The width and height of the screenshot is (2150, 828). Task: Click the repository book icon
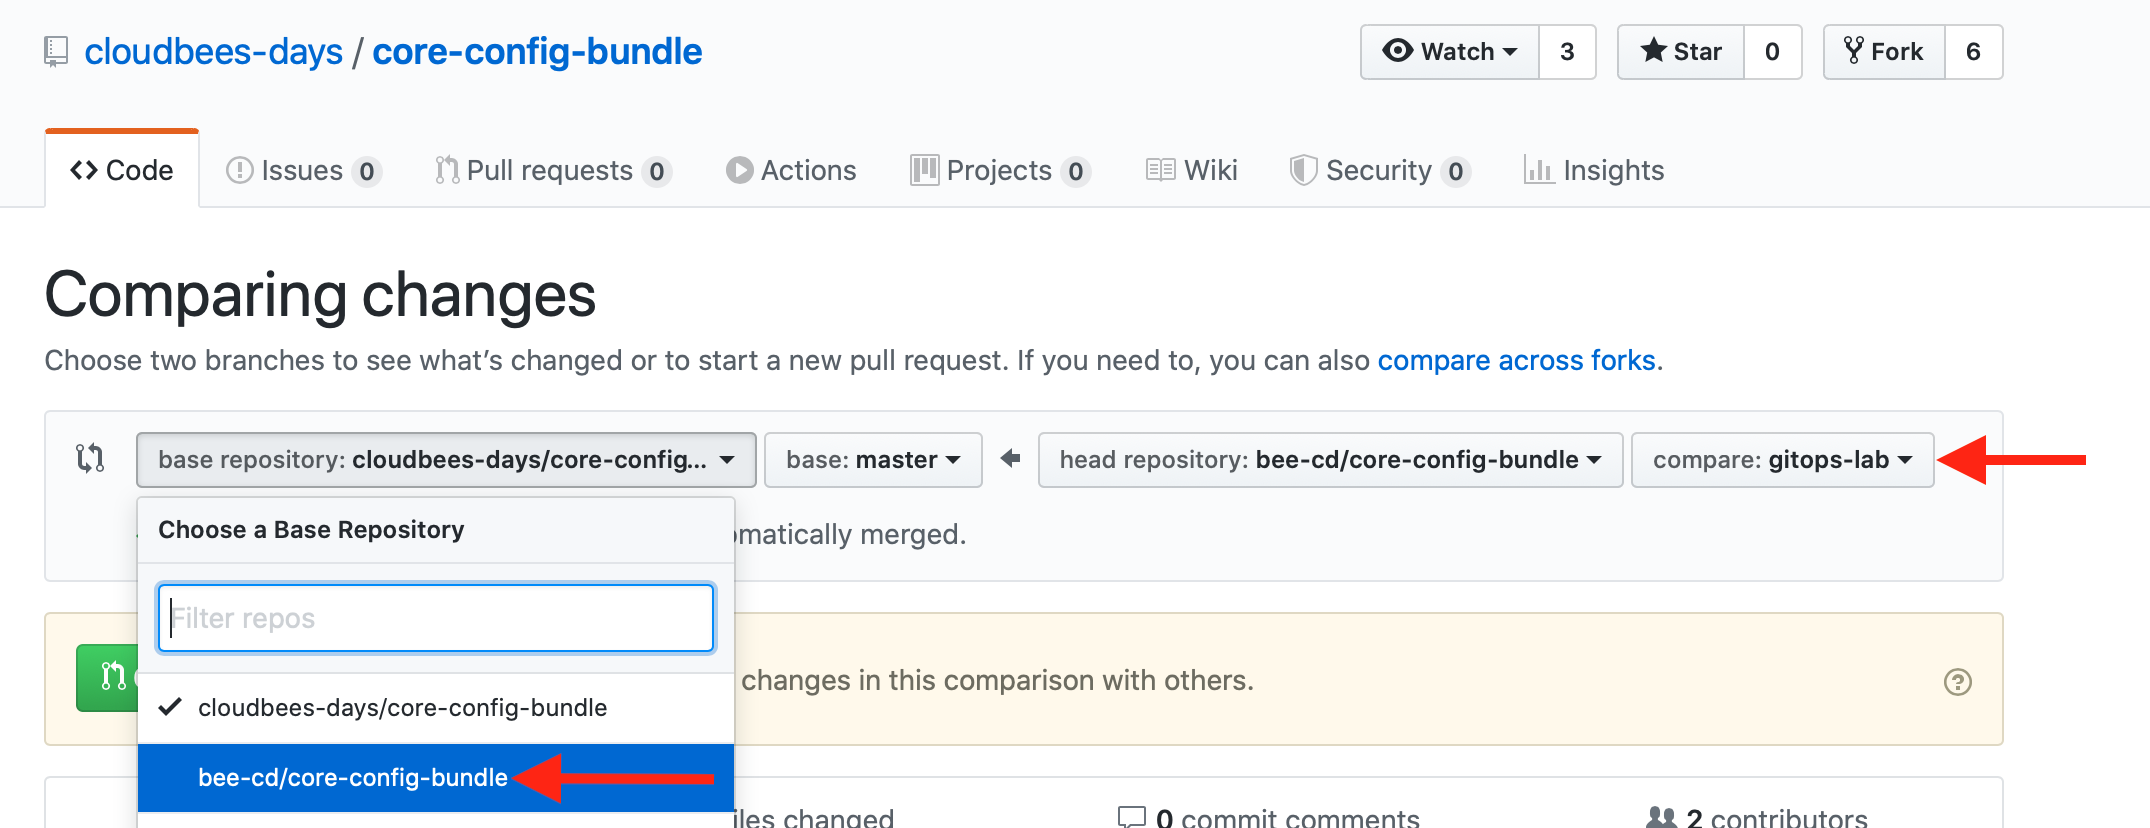point(56,51)
